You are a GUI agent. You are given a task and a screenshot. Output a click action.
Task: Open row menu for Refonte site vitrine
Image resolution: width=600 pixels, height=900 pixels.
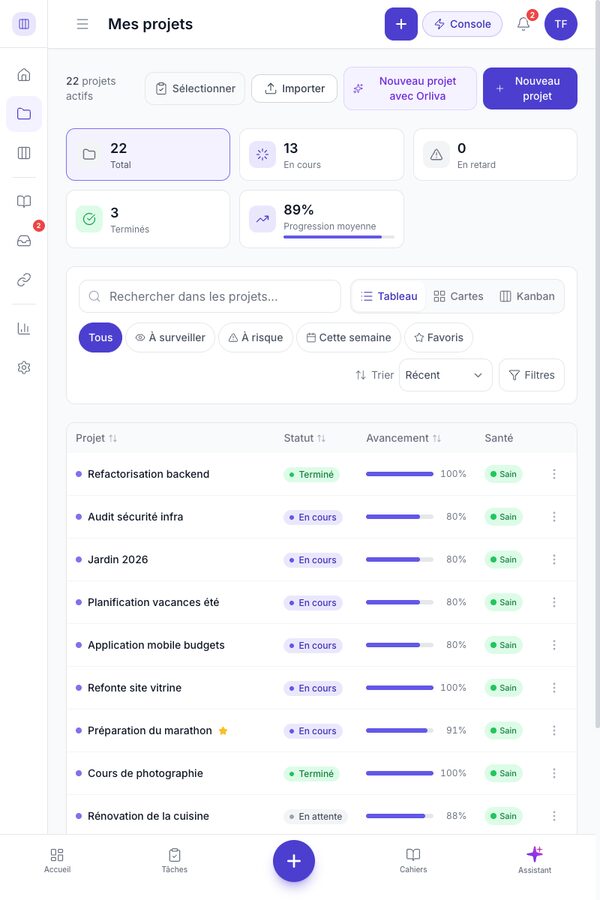pyautogui.click(x=554, y=688)
